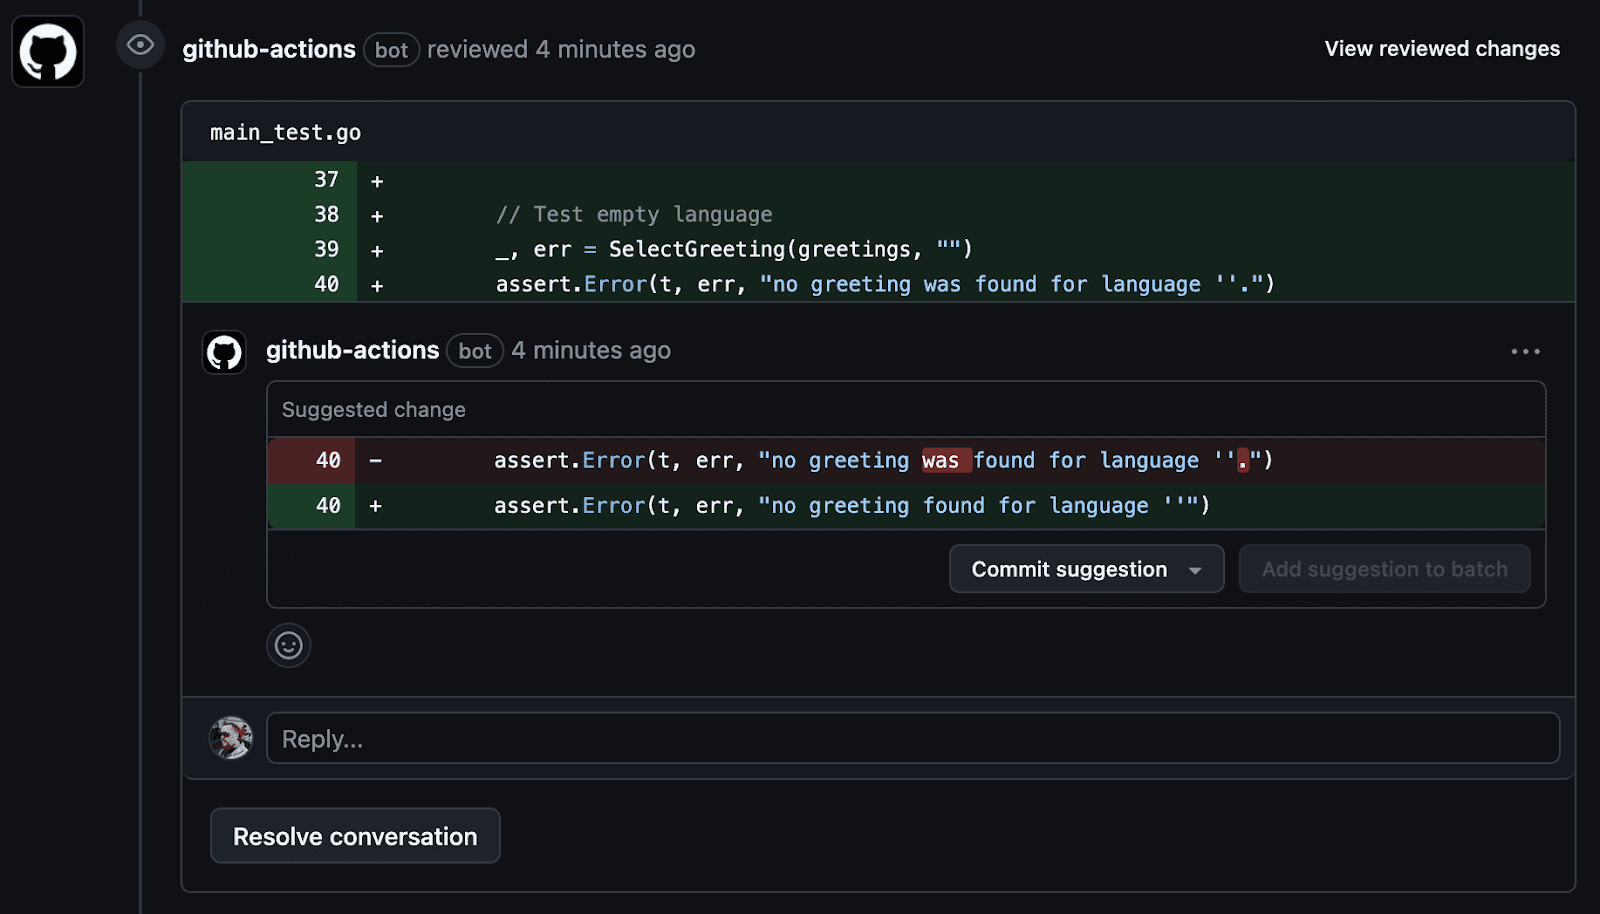
Task: Click the bot badge in review header
Action: coord(391,50)
